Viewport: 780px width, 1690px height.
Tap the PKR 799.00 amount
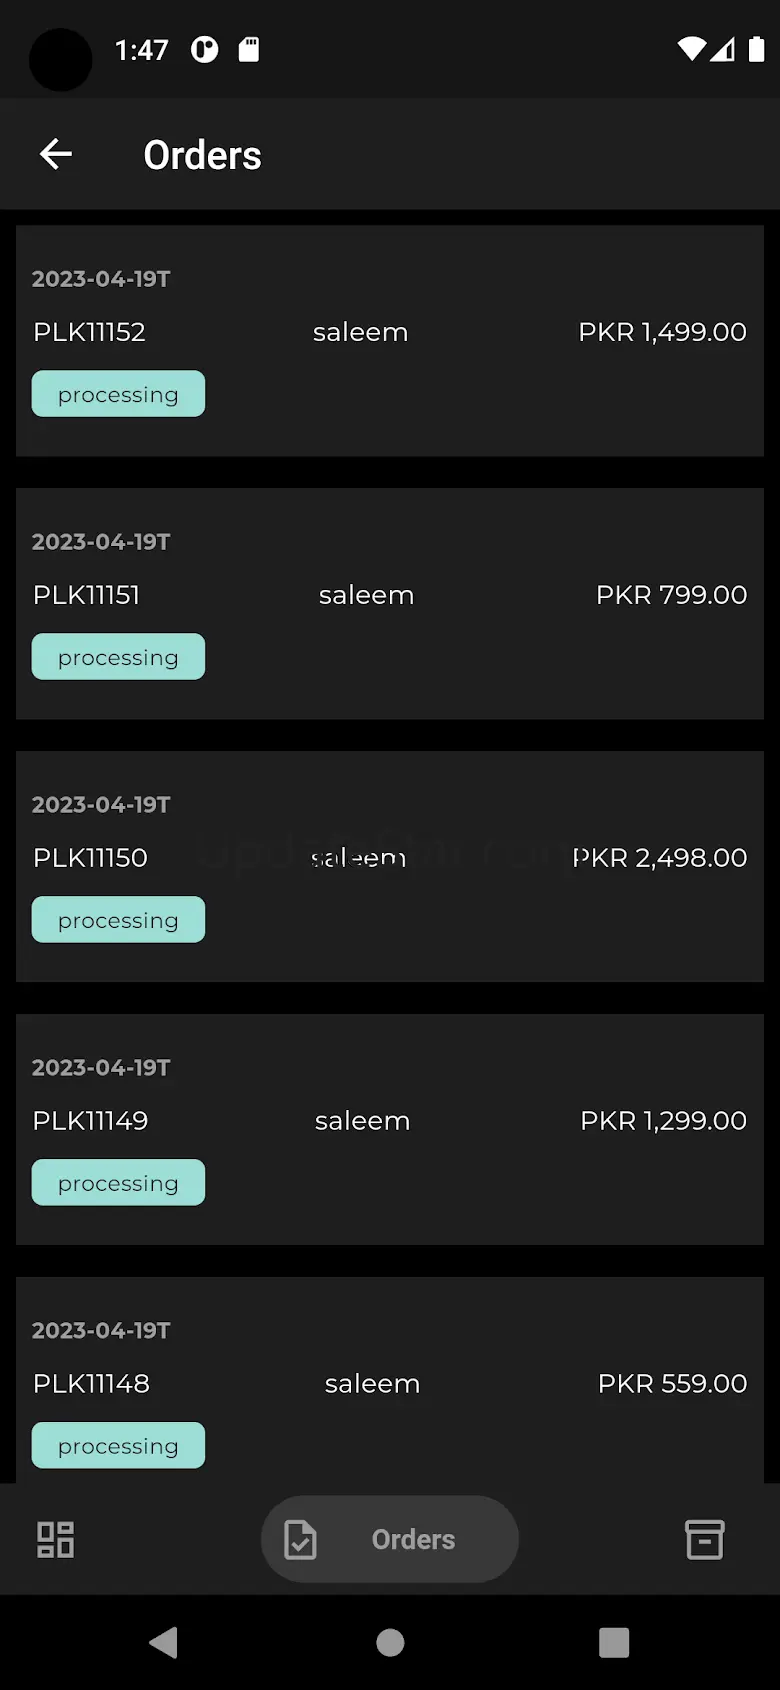[671, 595]
